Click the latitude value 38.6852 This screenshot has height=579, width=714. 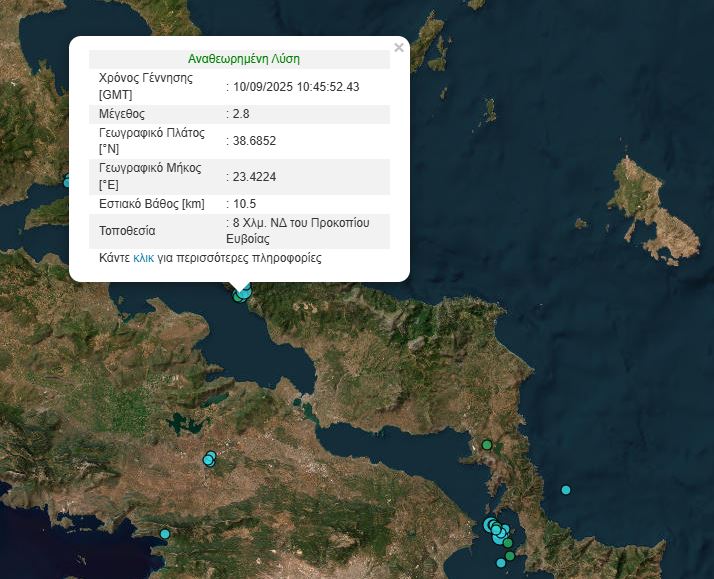[x=254, y=141]
